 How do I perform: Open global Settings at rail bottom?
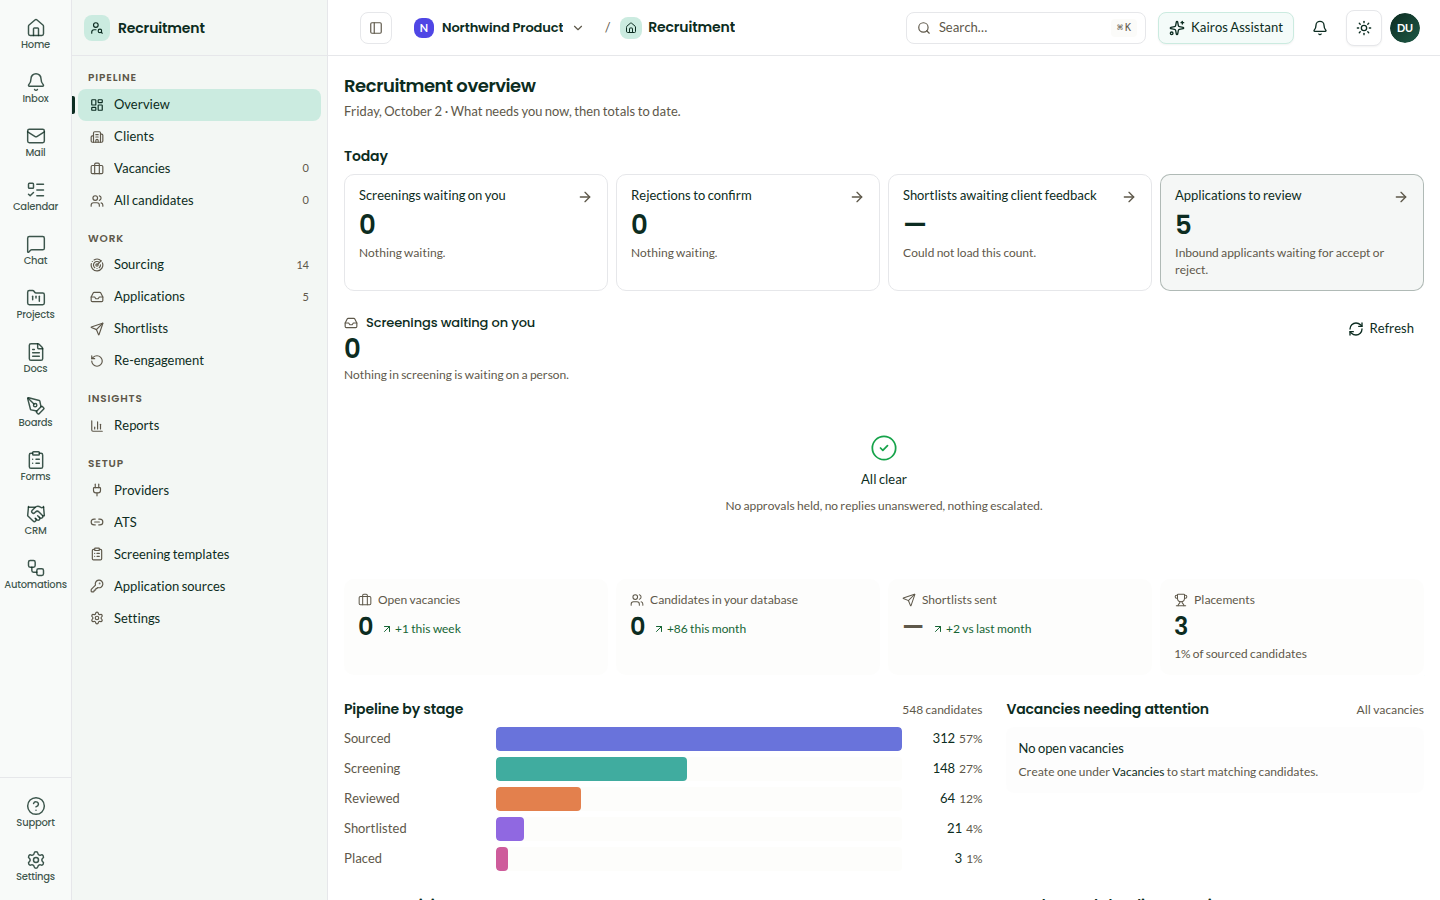(36, 866)
